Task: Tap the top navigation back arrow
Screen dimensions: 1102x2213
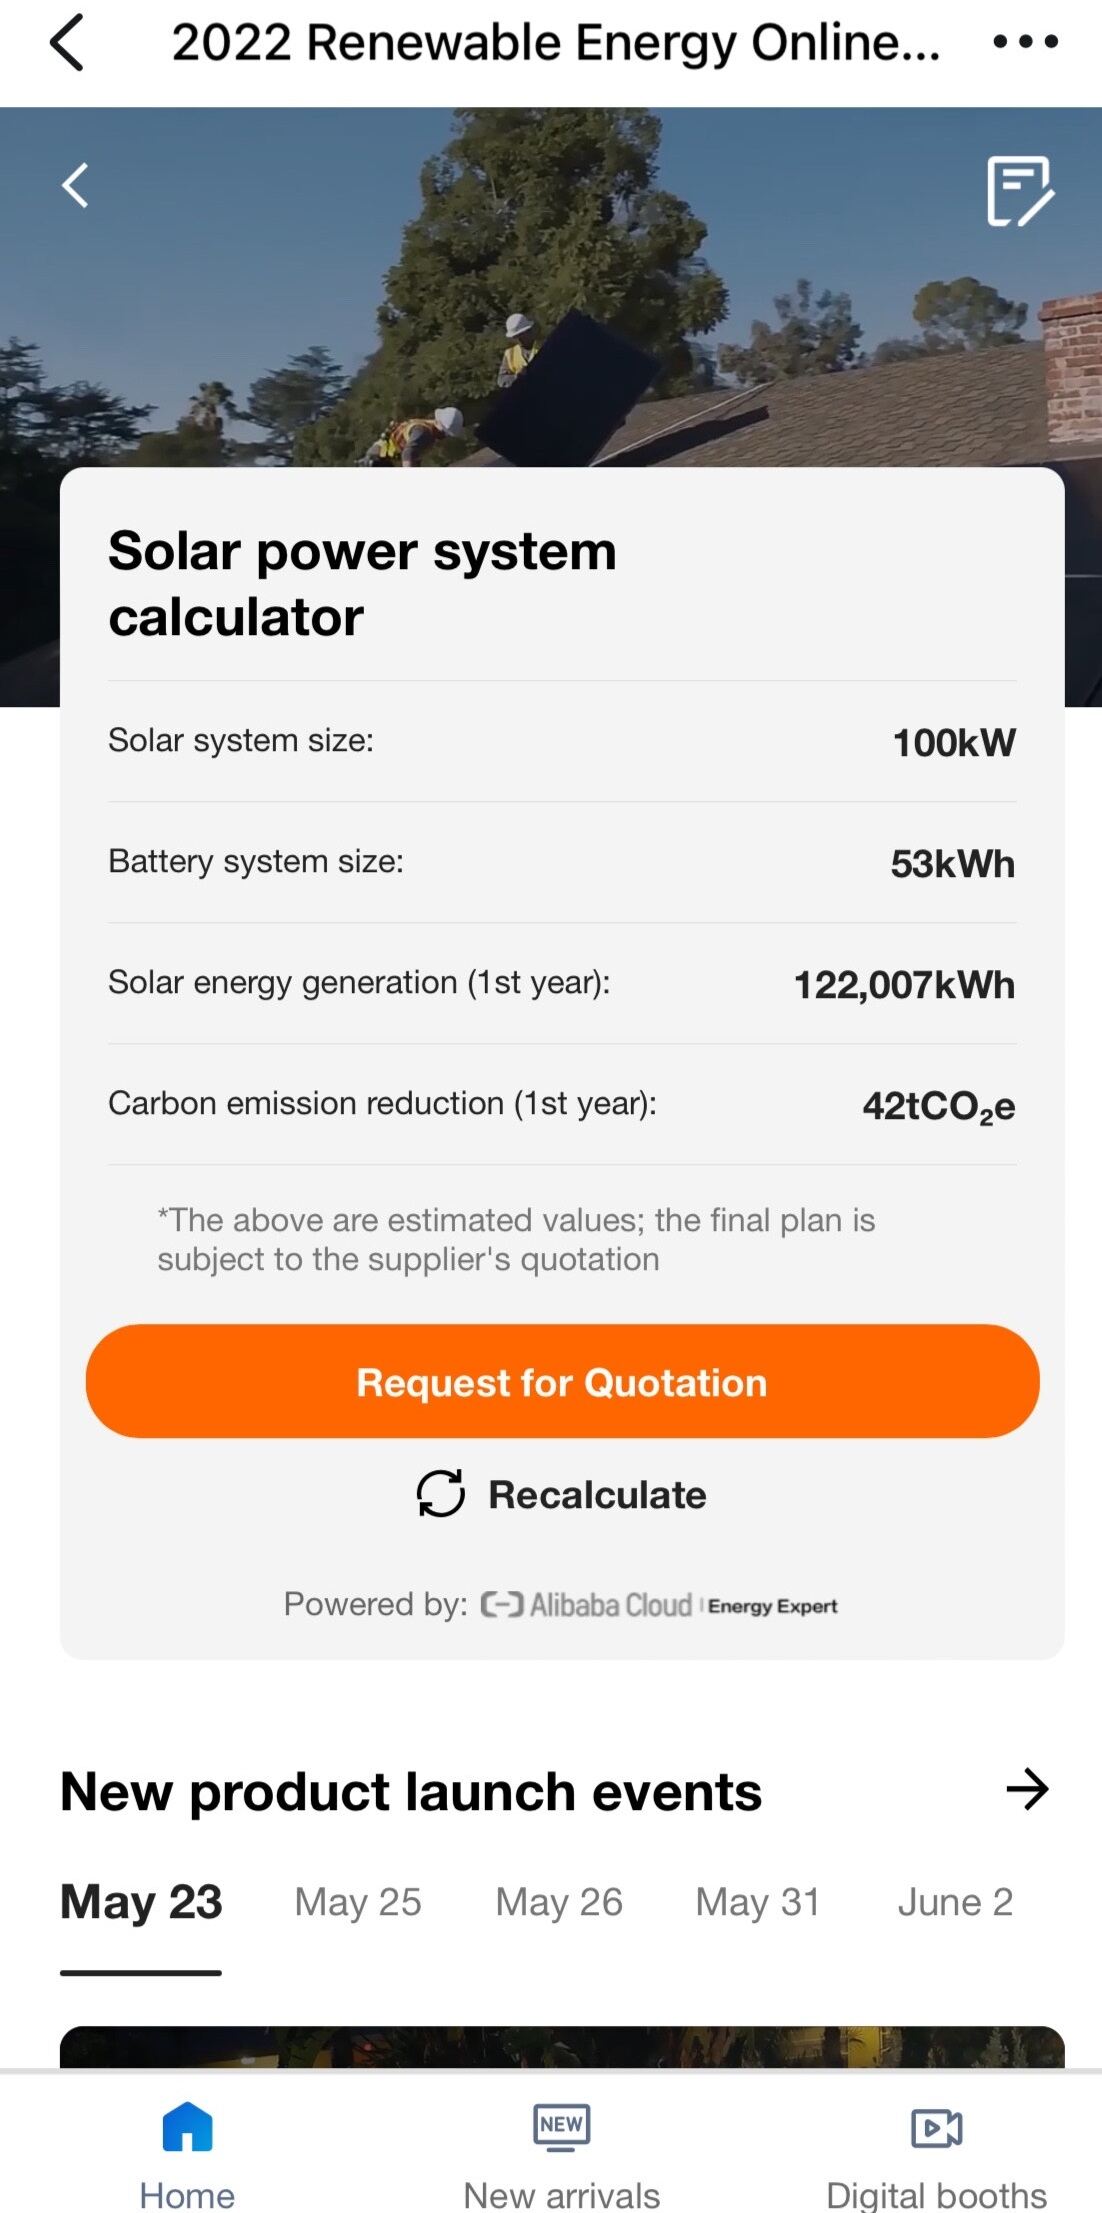Action: [x=67, y=43]
